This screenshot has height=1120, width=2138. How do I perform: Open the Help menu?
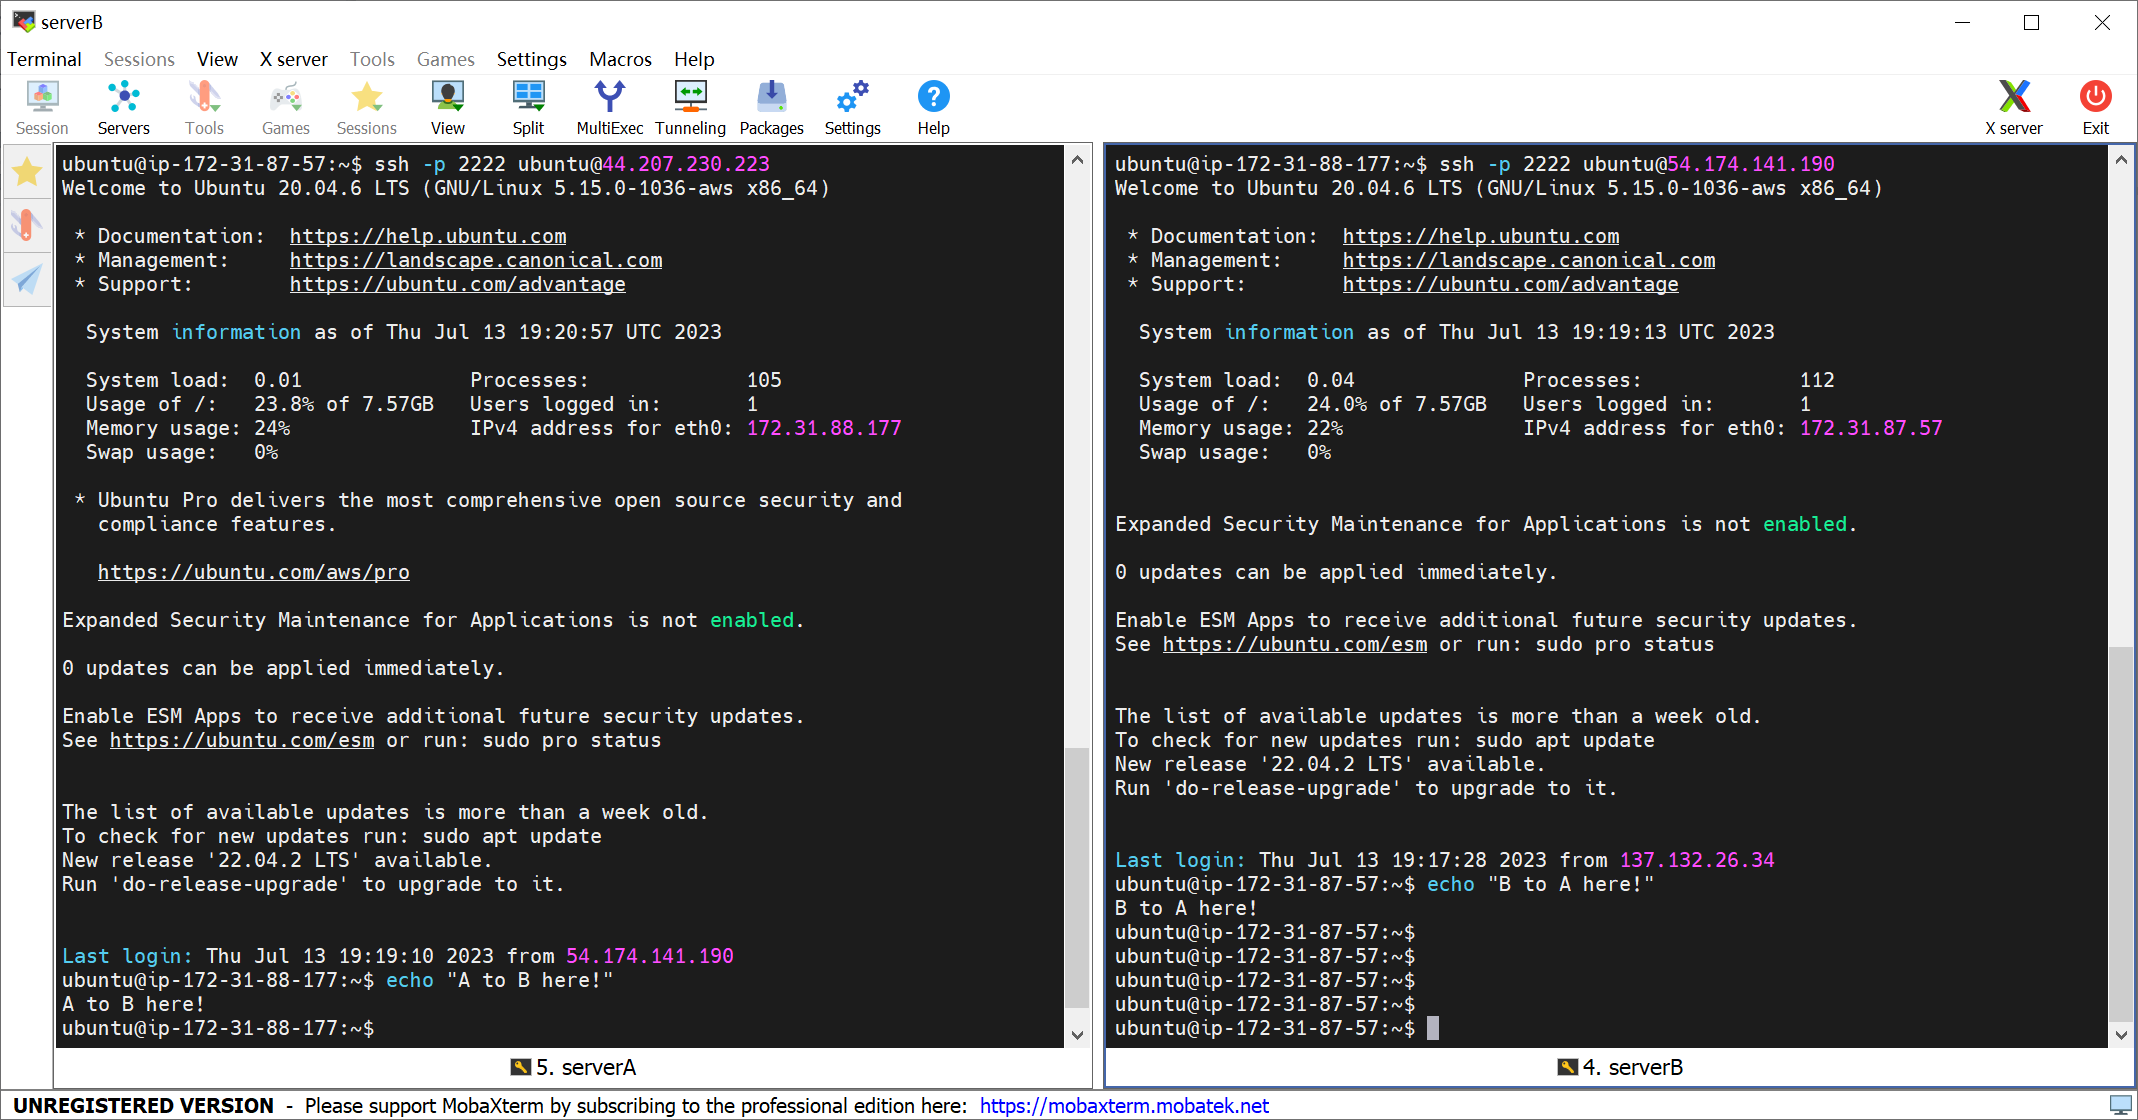(x=694, y=59)
